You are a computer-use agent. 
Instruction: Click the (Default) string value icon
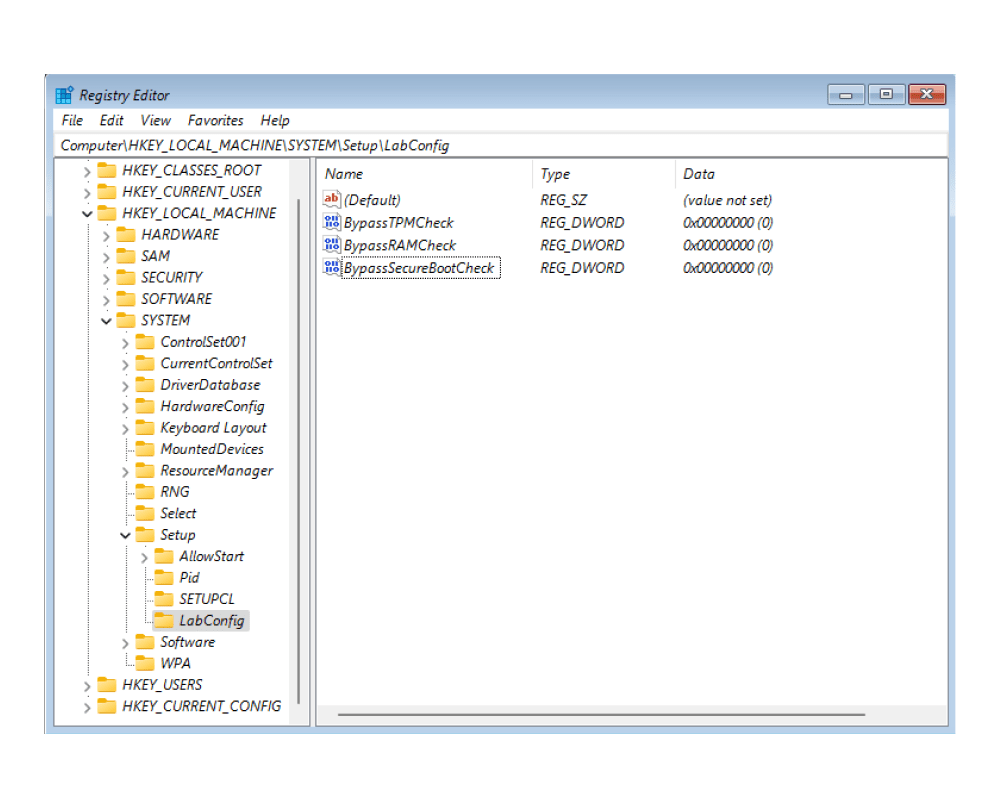pos(332,200)
